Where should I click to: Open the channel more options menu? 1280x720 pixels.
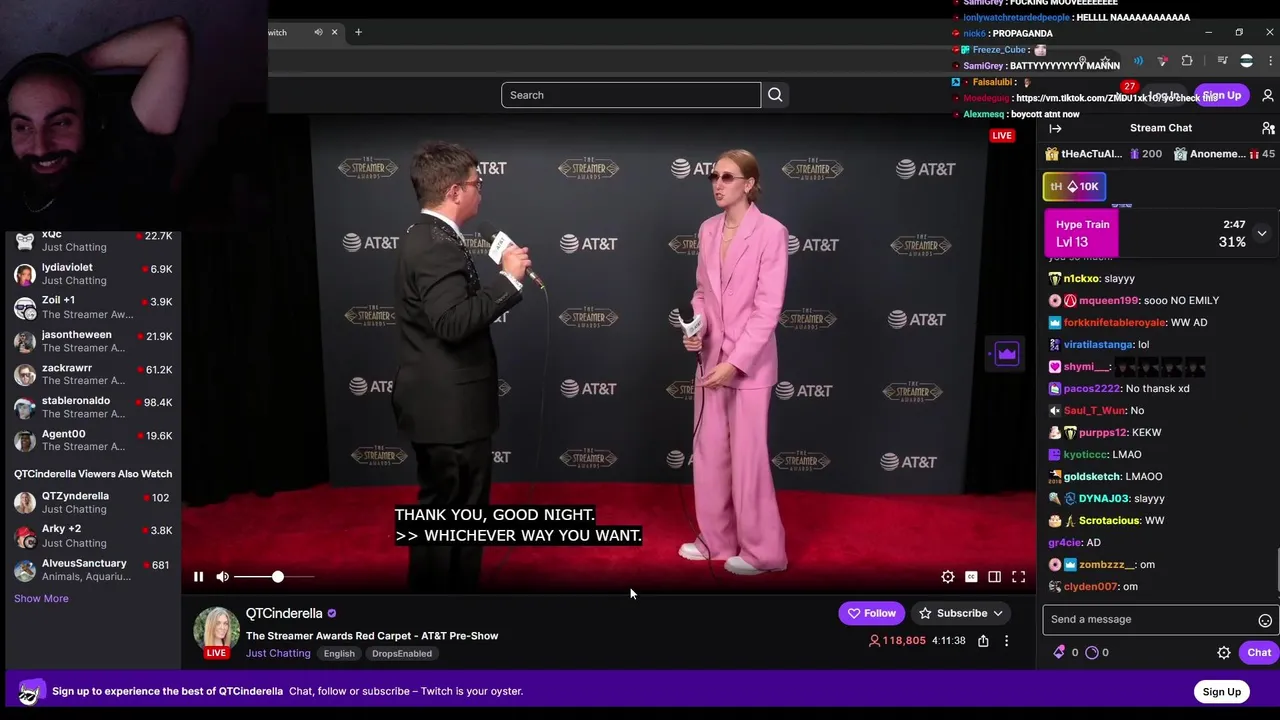coord(1007,641)
